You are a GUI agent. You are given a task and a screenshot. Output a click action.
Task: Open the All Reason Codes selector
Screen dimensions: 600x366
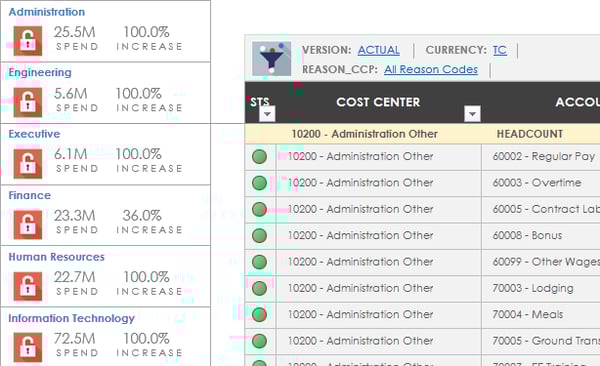coord(431,69)
